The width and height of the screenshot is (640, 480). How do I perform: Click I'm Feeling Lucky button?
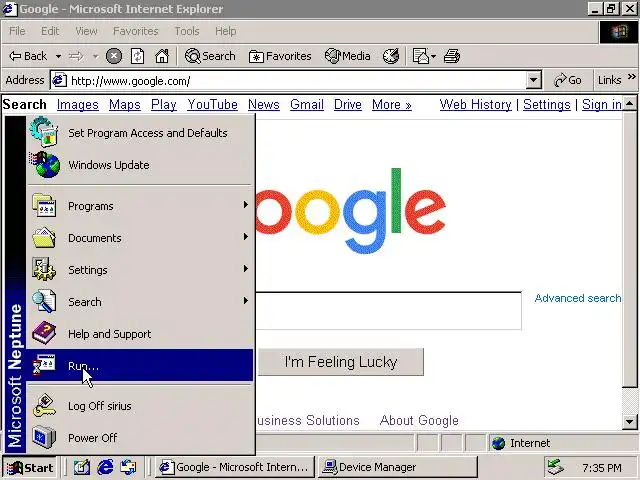coord(341,362)
